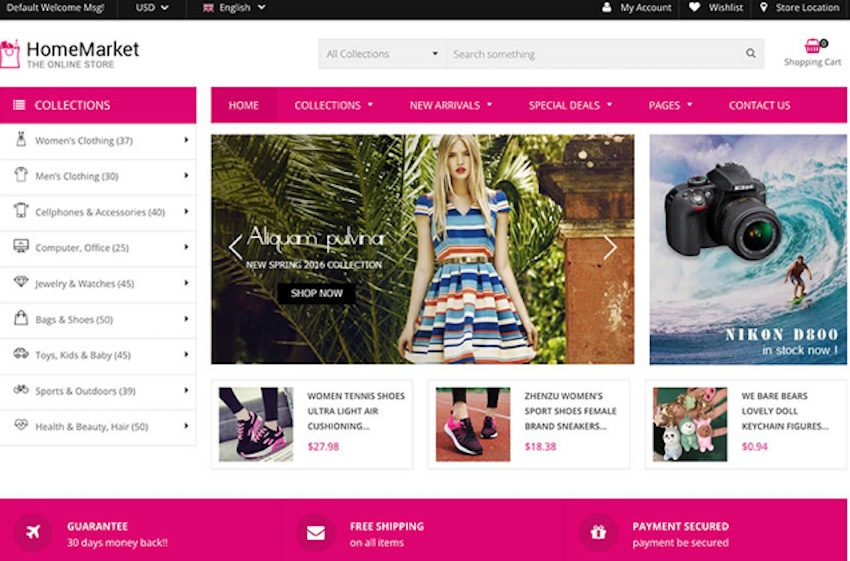850x561 pixels.
Task: Click the Sports & Outdoors (39) category label
Action: (85, 391)
